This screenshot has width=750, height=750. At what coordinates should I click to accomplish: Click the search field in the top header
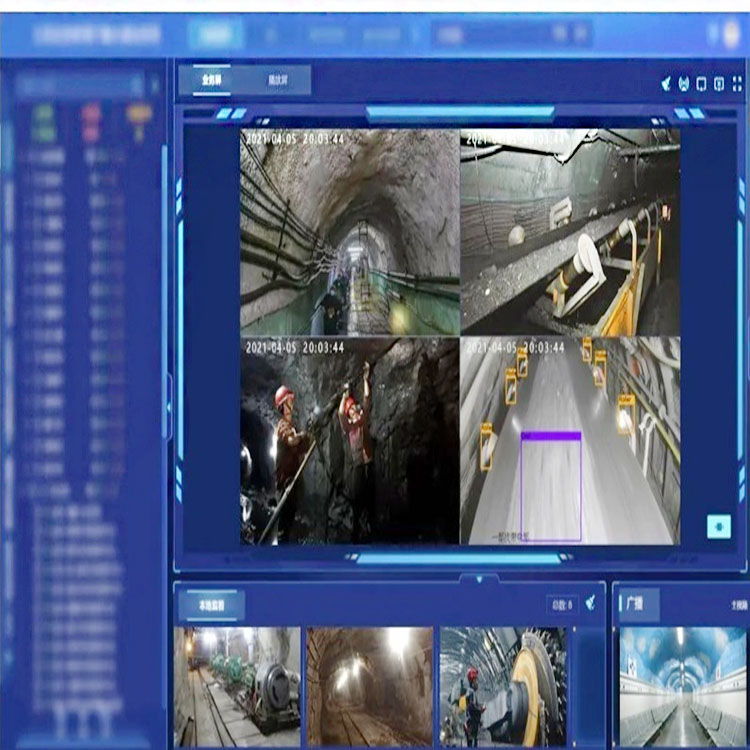[x=510, y=34]
